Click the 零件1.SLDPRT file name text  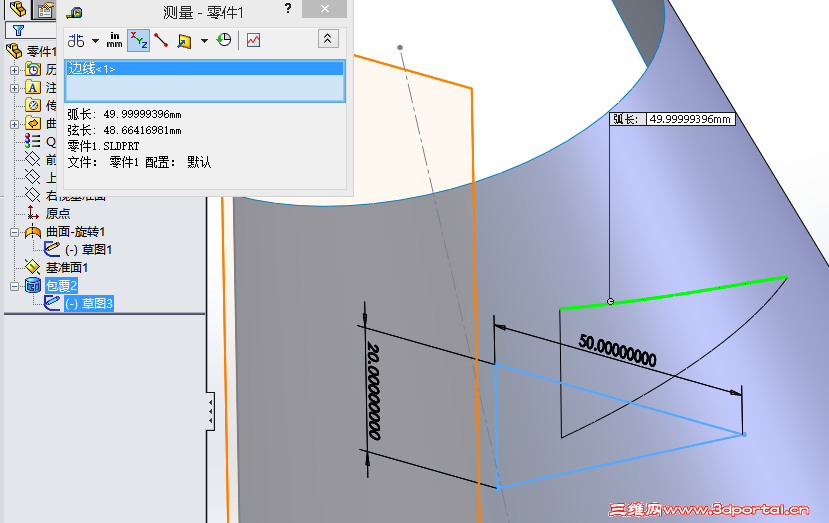pos(104,146)
